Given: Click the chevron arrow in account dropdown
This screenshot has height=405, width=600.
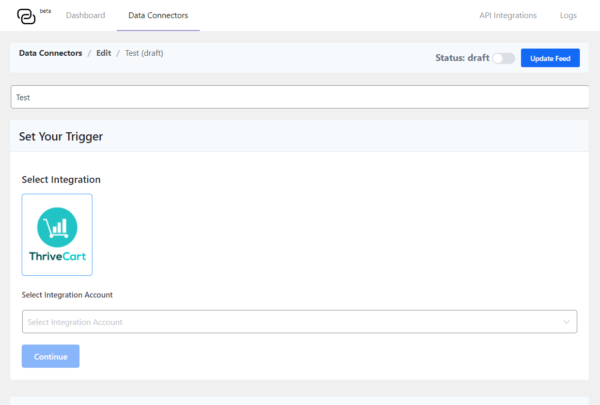Looking at the screenshot, I should (567, 322).
